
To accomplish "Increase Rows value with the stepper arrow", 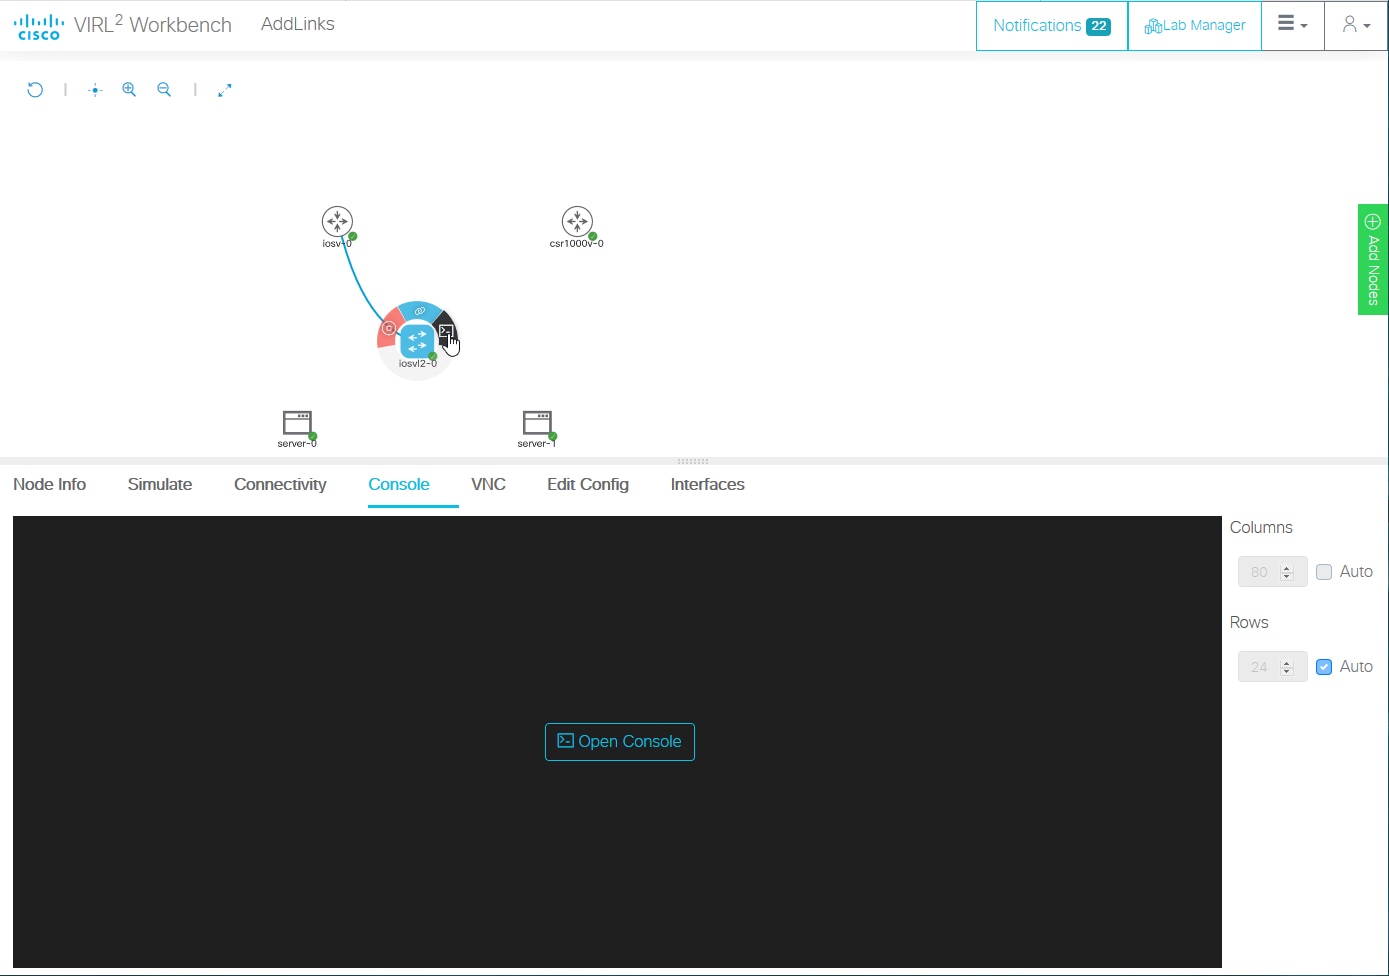I will [1287, 662].
